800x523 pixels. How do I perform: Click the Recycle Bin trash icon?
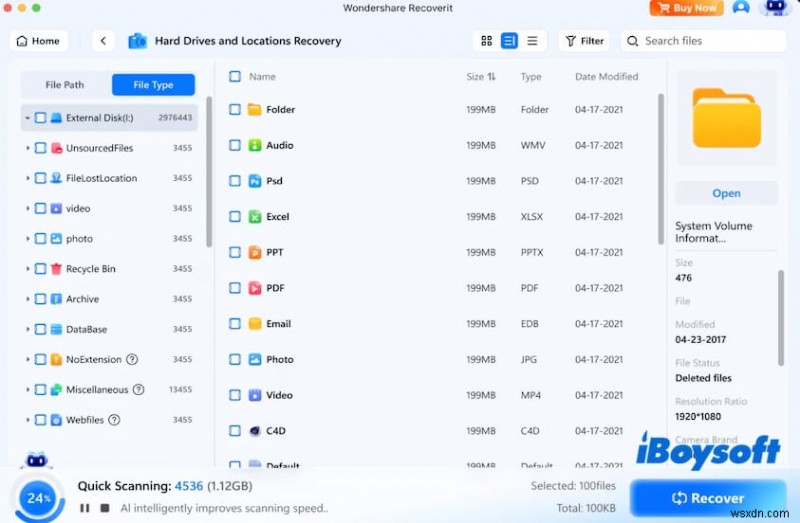point(56,269)
